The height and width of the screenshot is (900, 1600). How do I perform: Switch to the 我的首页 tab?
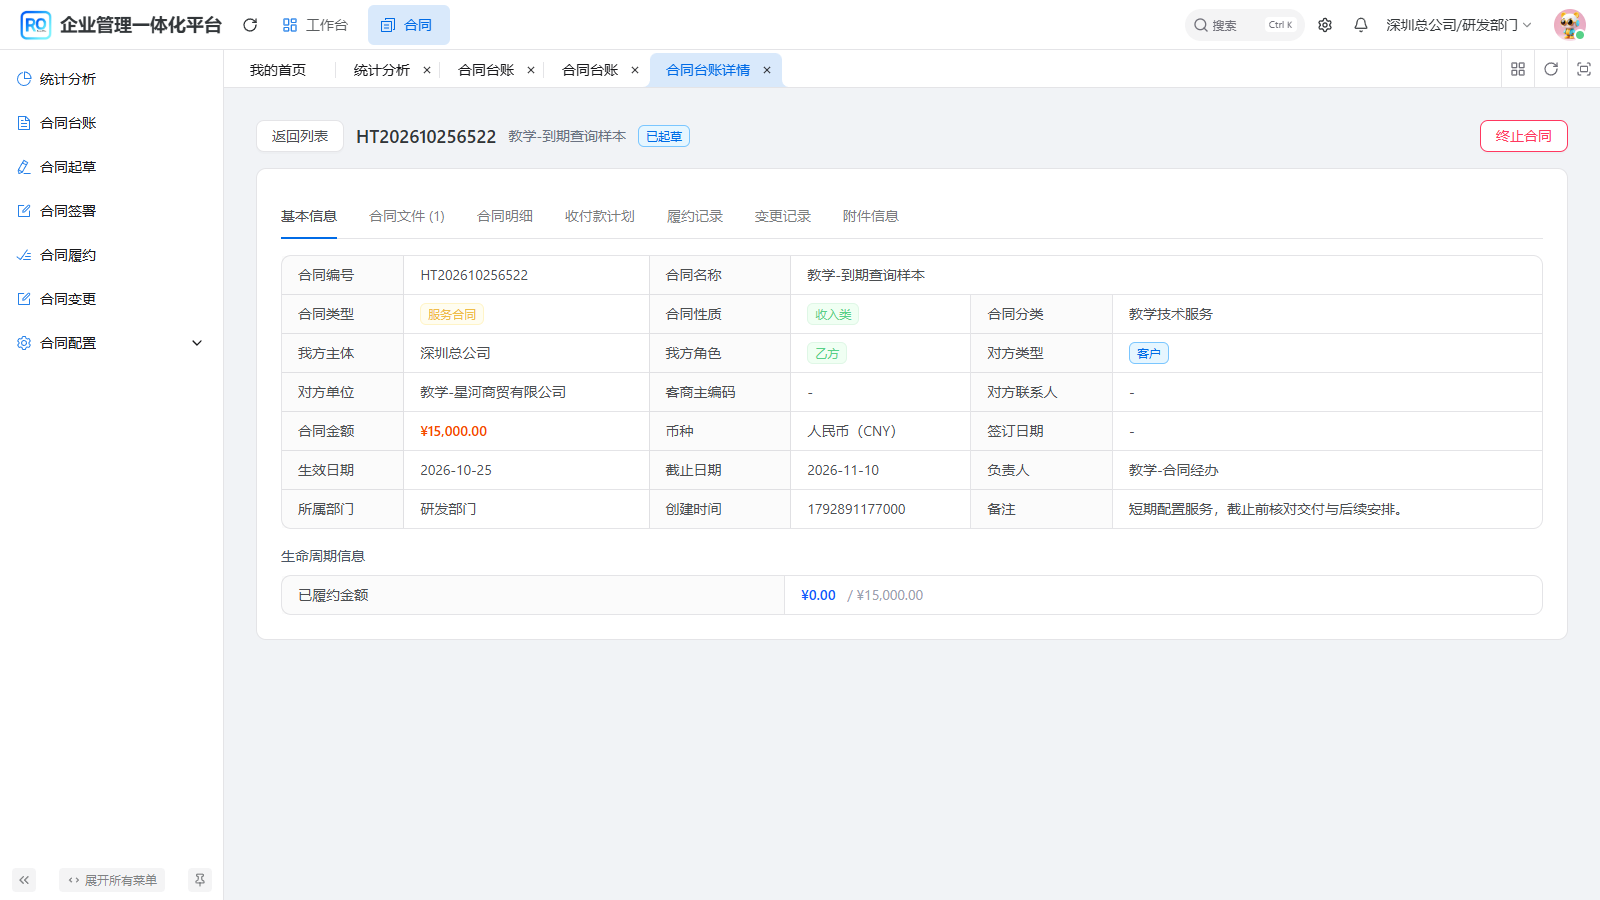click(278, 70)
